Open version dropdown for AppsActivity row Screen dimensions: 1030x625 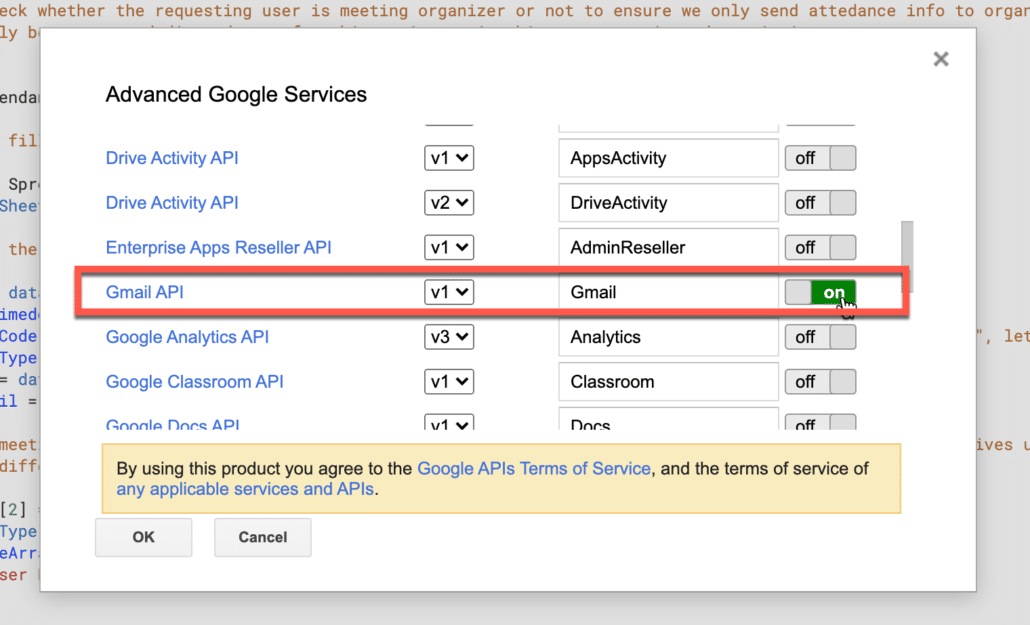449,158
